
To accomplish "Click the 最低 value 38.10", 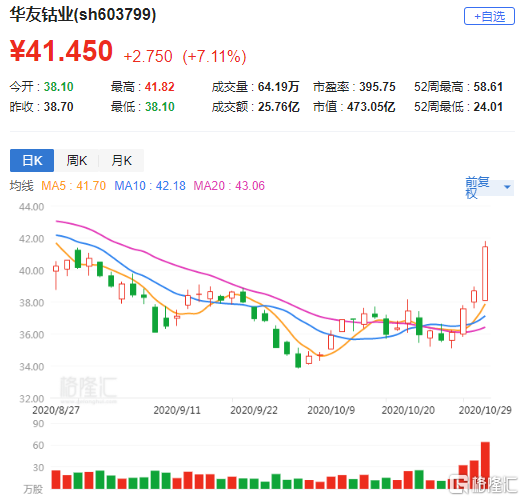I will click(x=159, y=107).
